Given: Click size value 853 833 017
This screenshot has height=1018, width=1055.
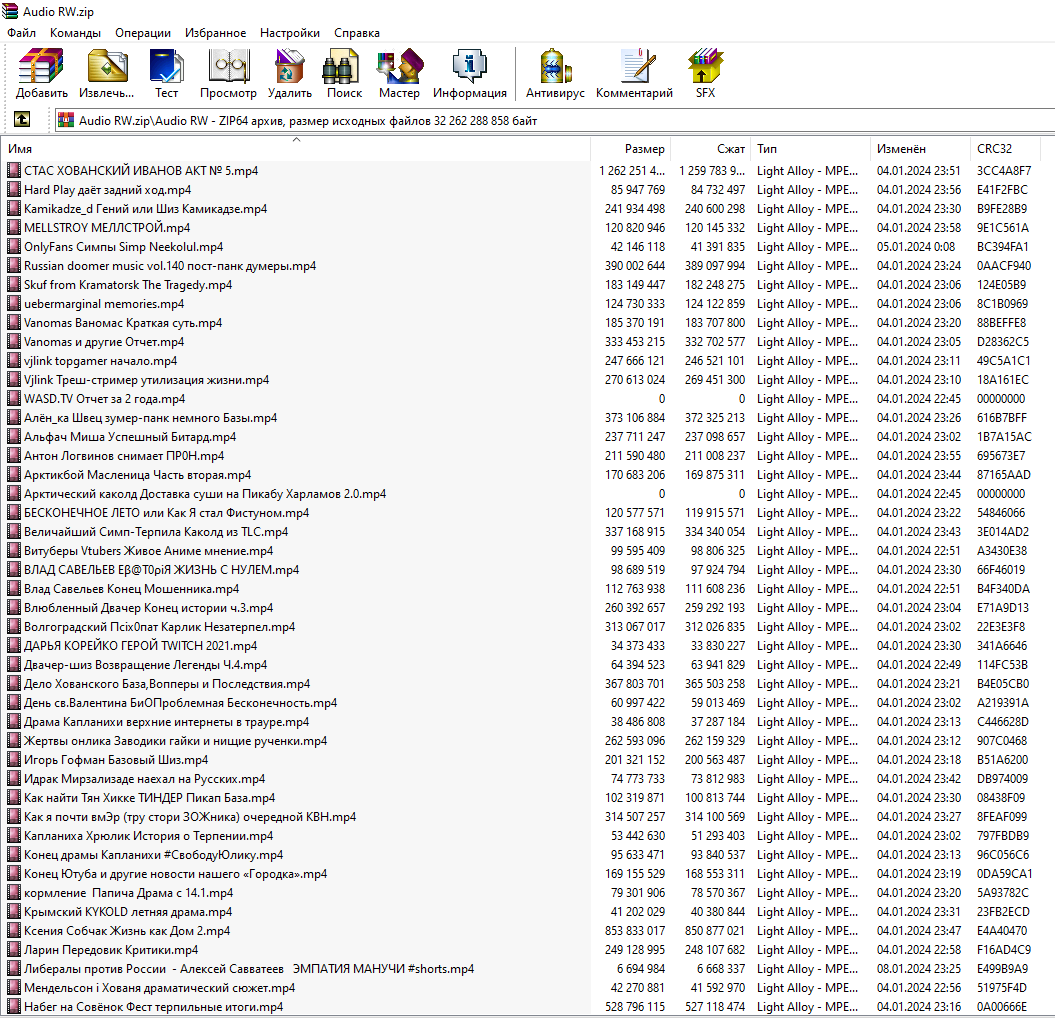Looking at the screenshot, I should 634,931.
